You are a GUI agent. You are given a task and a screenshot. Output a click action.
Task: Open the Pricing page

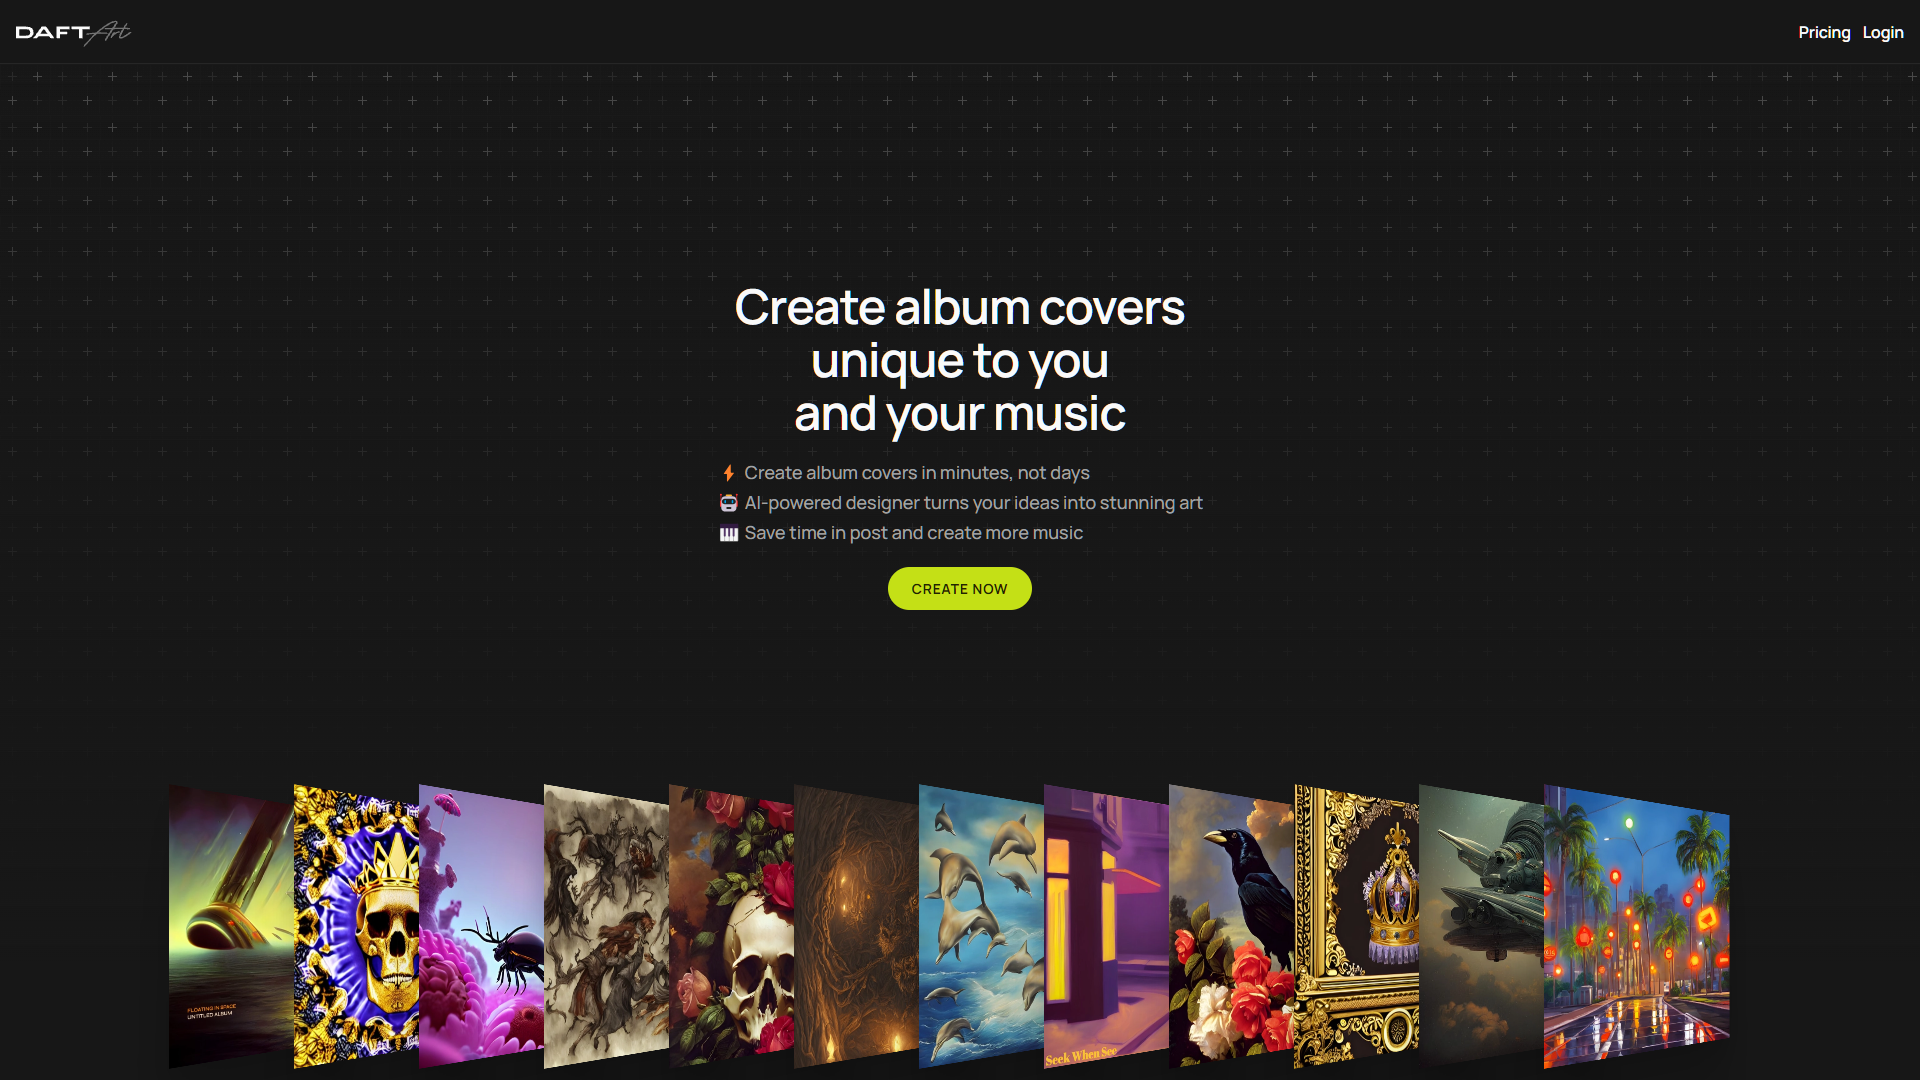point(1824,32)
